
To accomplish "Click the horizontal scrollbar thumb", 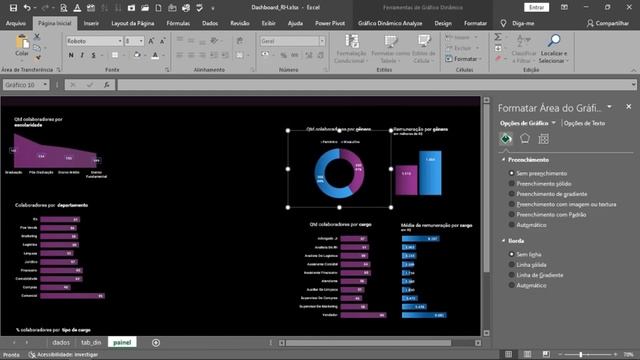I will 368,343.
